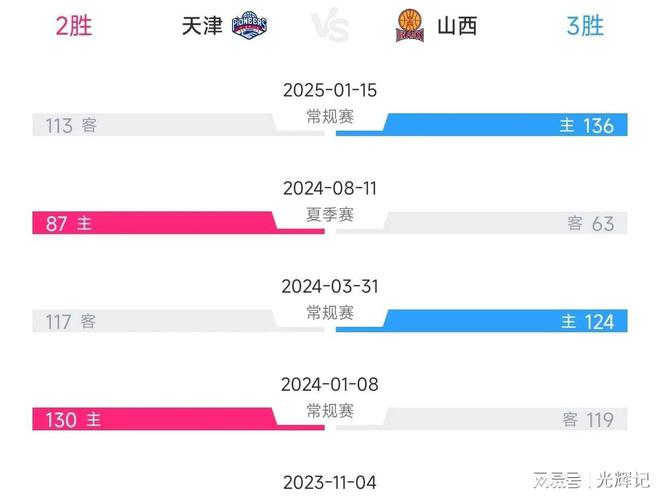Click gray bar showing 113 客

[x=178, y=125]
